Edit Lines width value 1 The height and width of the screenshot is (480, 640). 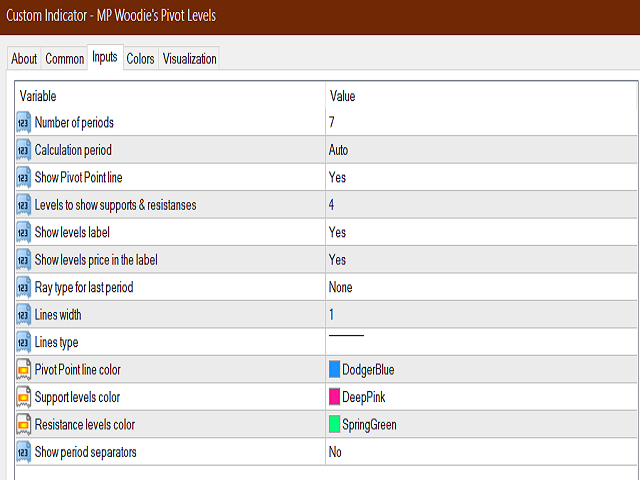[x=481, y=314]
